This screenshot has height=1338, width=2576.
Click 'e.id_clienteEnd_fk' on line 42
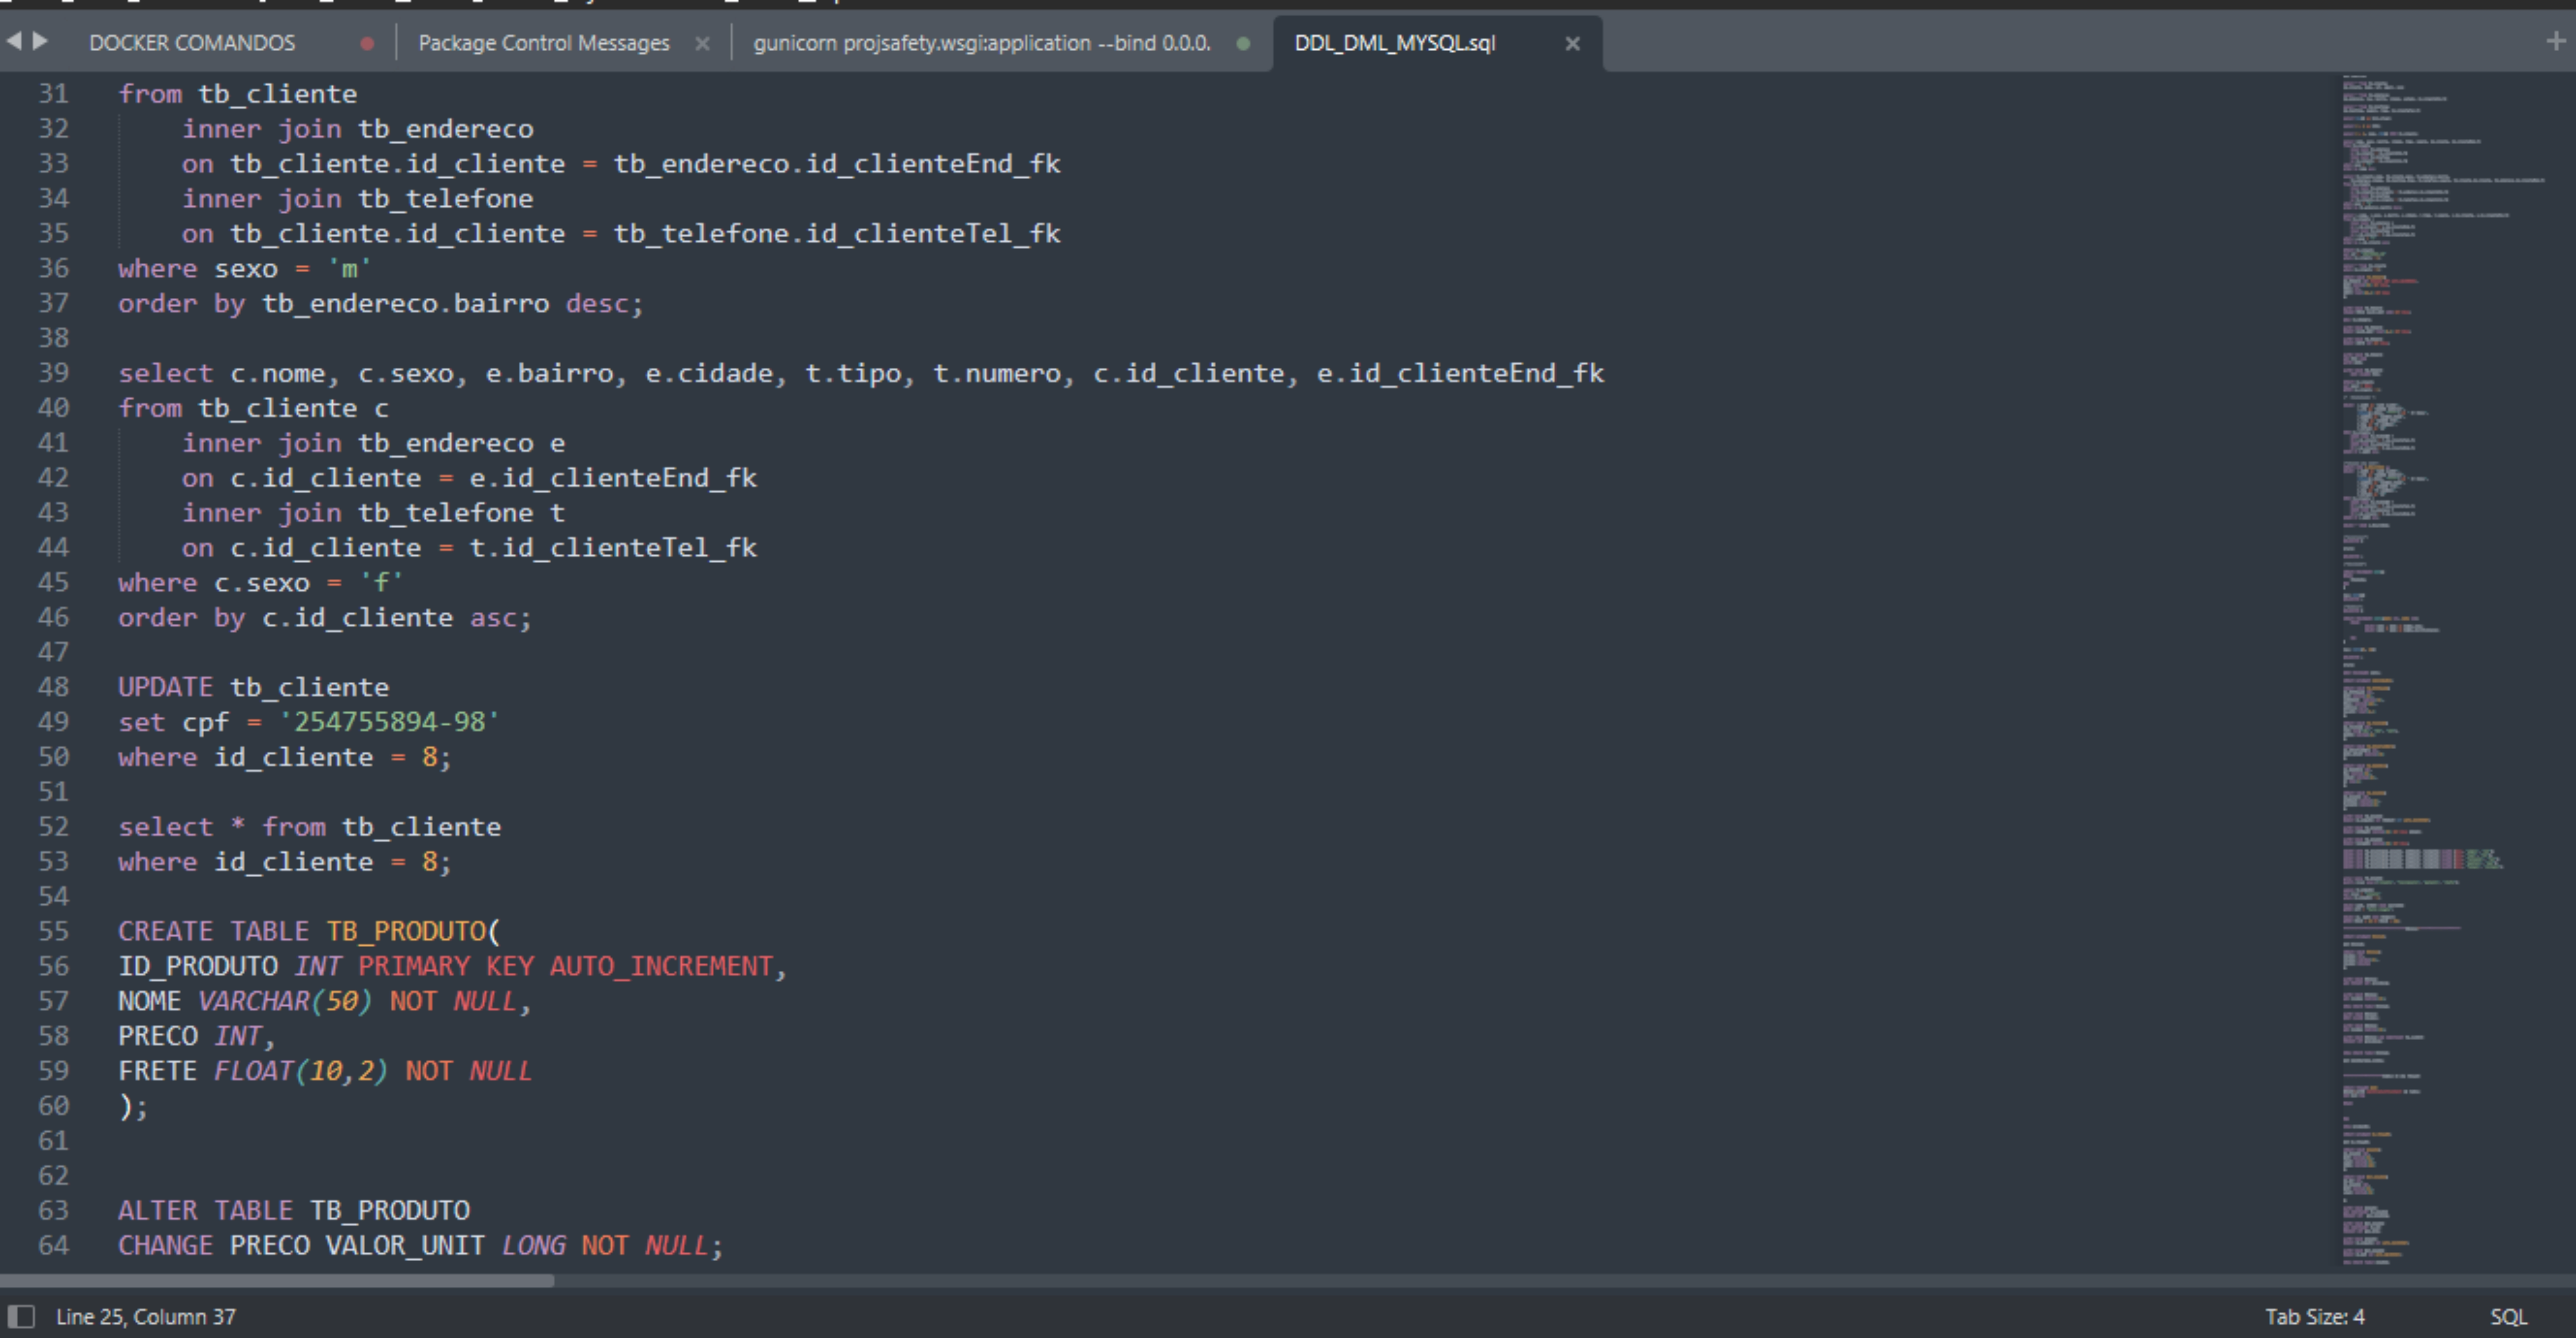pyautogui.click(x=614, y=478)
